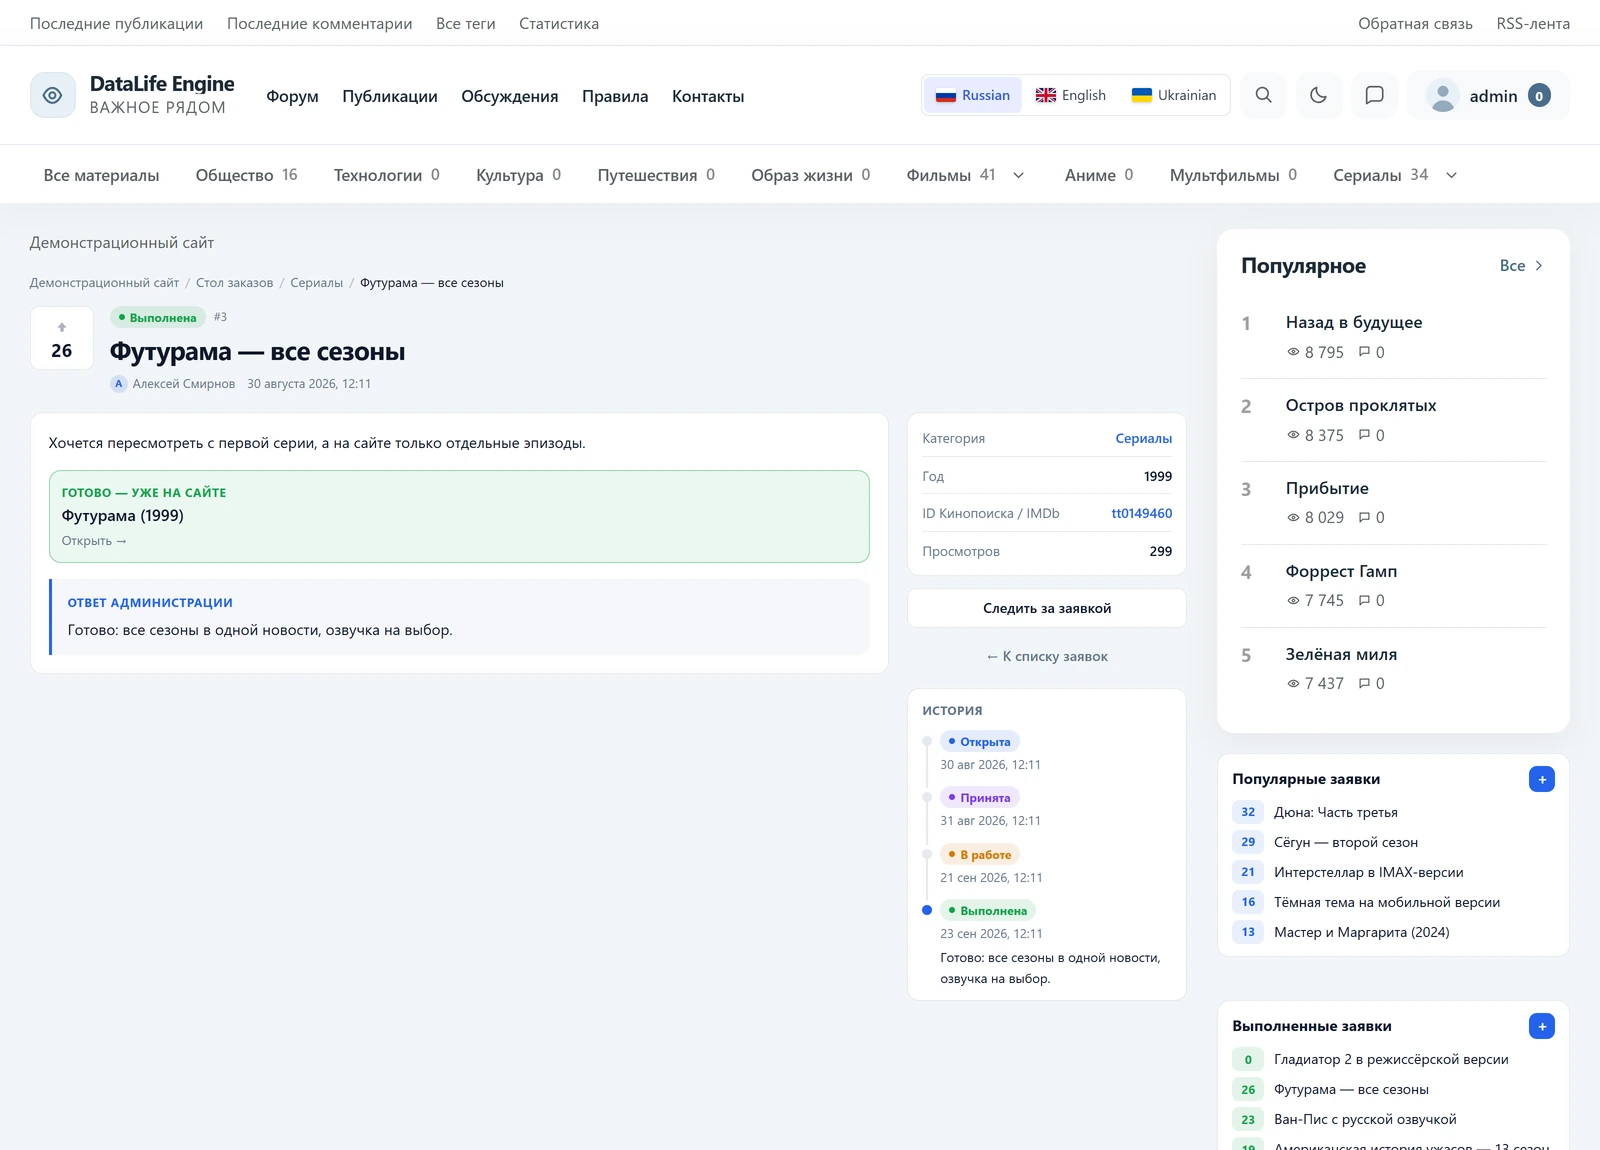
Task: Open the Форум menu item
Action: click(292, 96)
